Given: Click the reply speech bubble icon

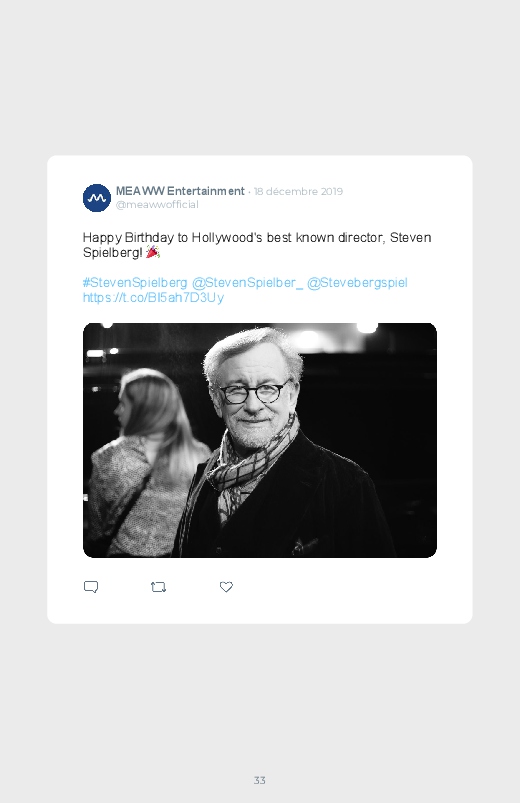Looking at the screenshot, I should pos(91,587).
